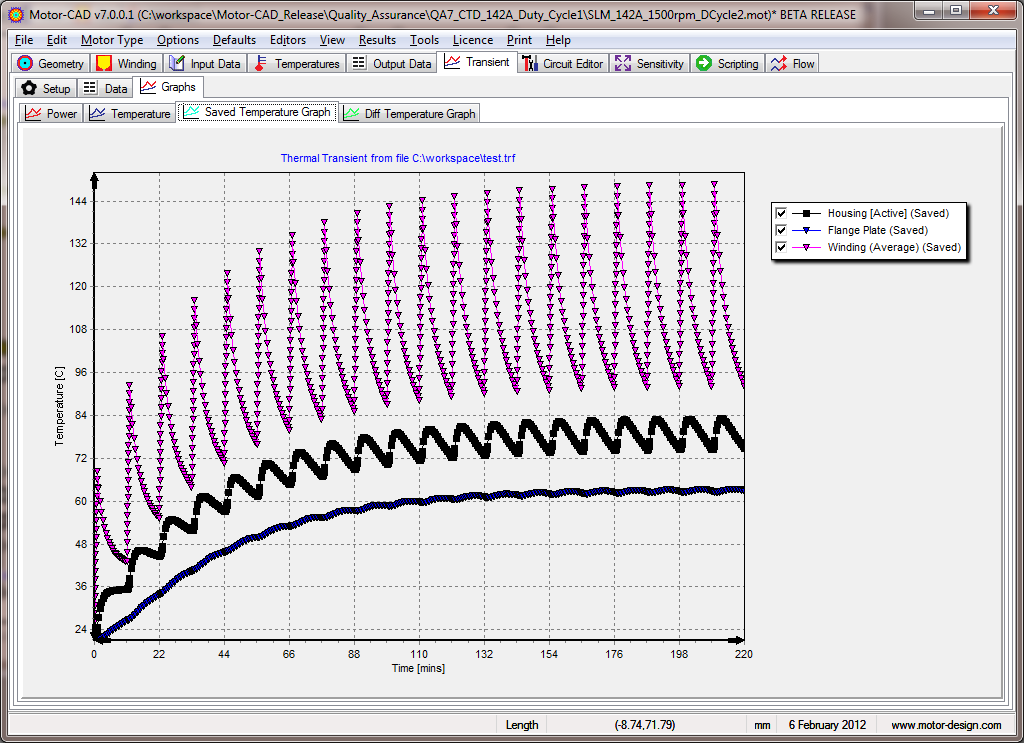Open the Circuit Editor tab
1024x743 pixels.
coord(564,63)
